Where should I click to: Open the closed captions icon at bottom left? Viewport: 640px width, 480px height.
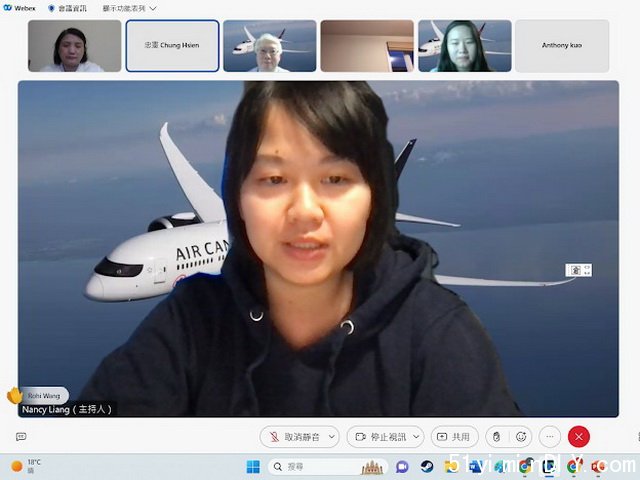tap(21, 437)
